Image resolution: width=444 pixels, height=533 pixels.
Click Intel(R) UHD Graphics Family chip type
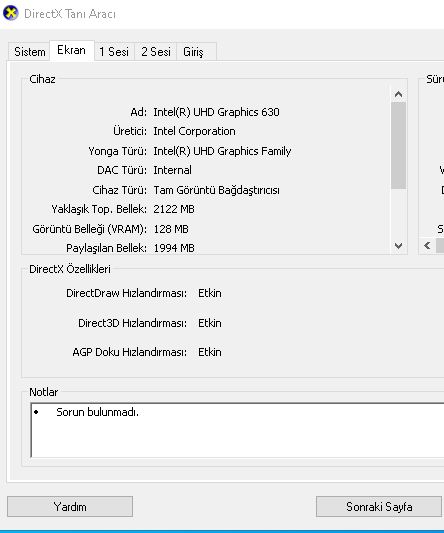(x=222, y=151)
